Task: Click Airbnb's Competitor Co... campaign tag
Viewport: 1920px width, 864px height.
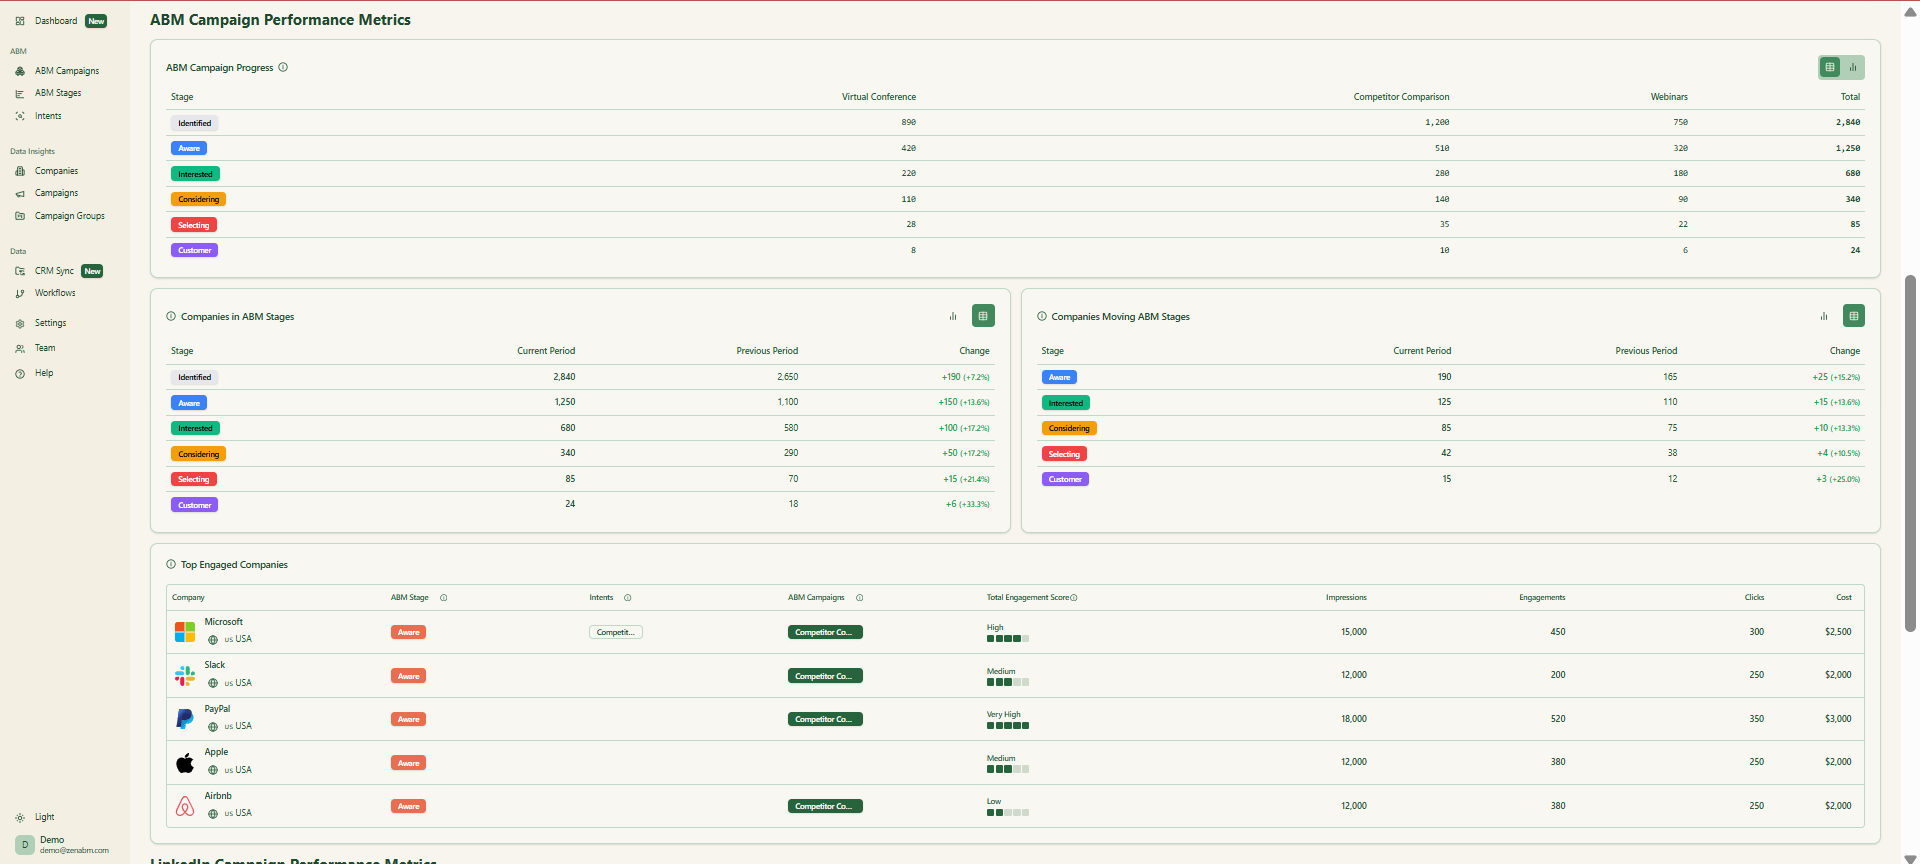Action: pos(825,806)
